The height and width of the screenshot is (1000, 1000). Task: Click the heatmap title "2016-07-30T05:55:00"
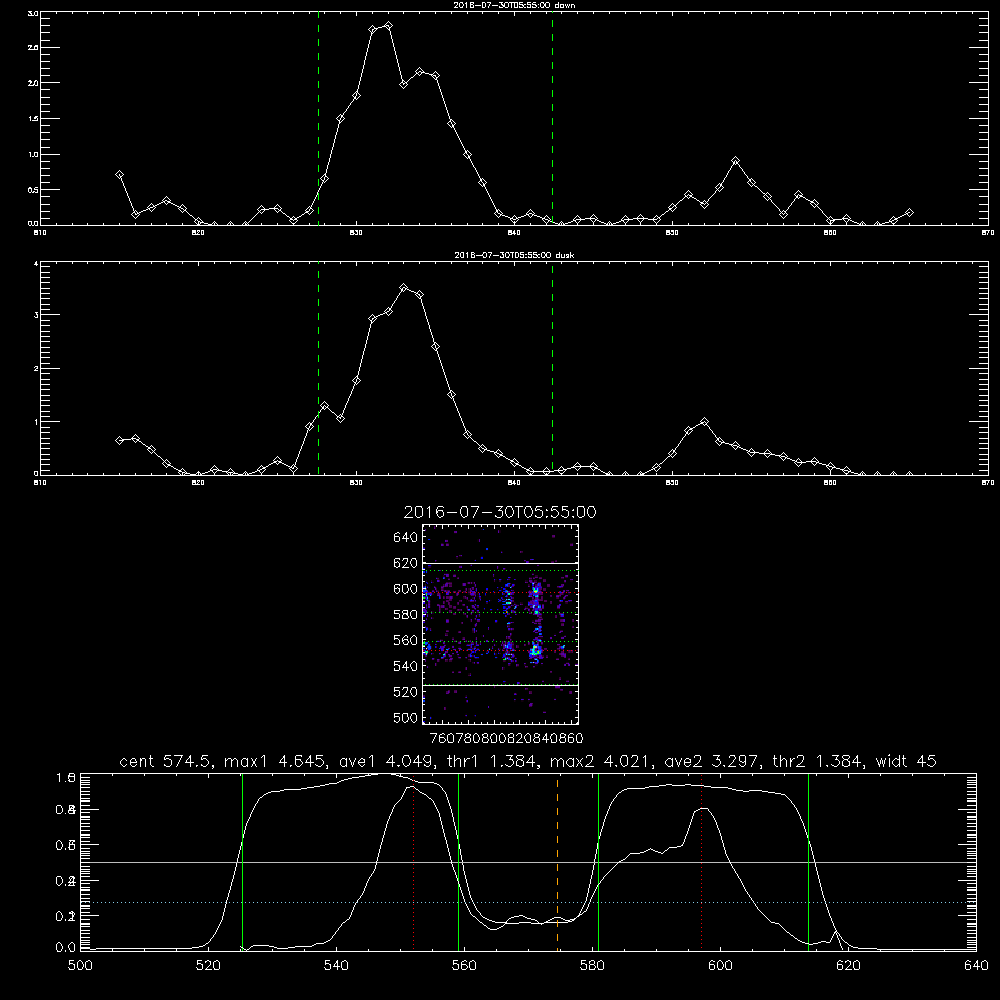click(500, 512)
